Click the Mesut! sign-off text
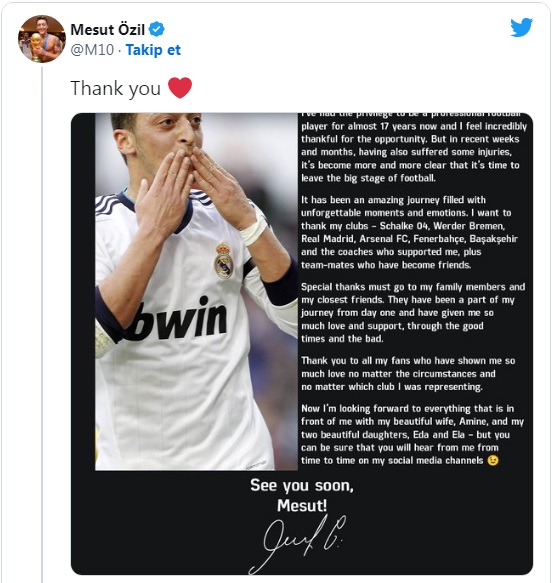553x583 pixels. pyautogui.click(x=302, y=506)
